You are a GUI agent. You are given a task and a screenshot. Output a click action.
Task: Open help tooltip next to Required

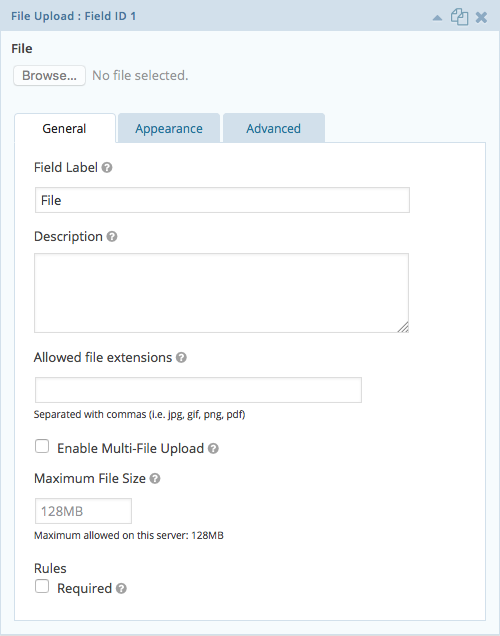click(x=121, y=589)
